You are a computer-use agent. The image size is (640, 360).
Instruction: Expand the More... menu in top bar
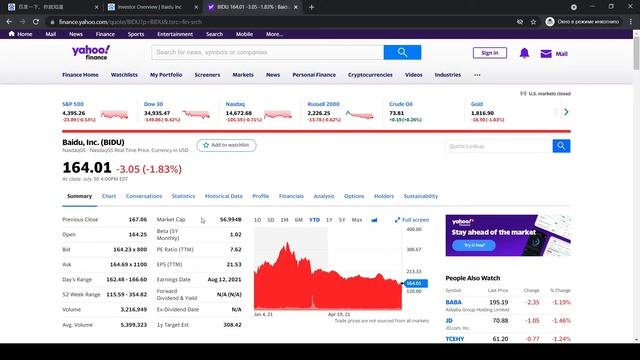point(274,34)
